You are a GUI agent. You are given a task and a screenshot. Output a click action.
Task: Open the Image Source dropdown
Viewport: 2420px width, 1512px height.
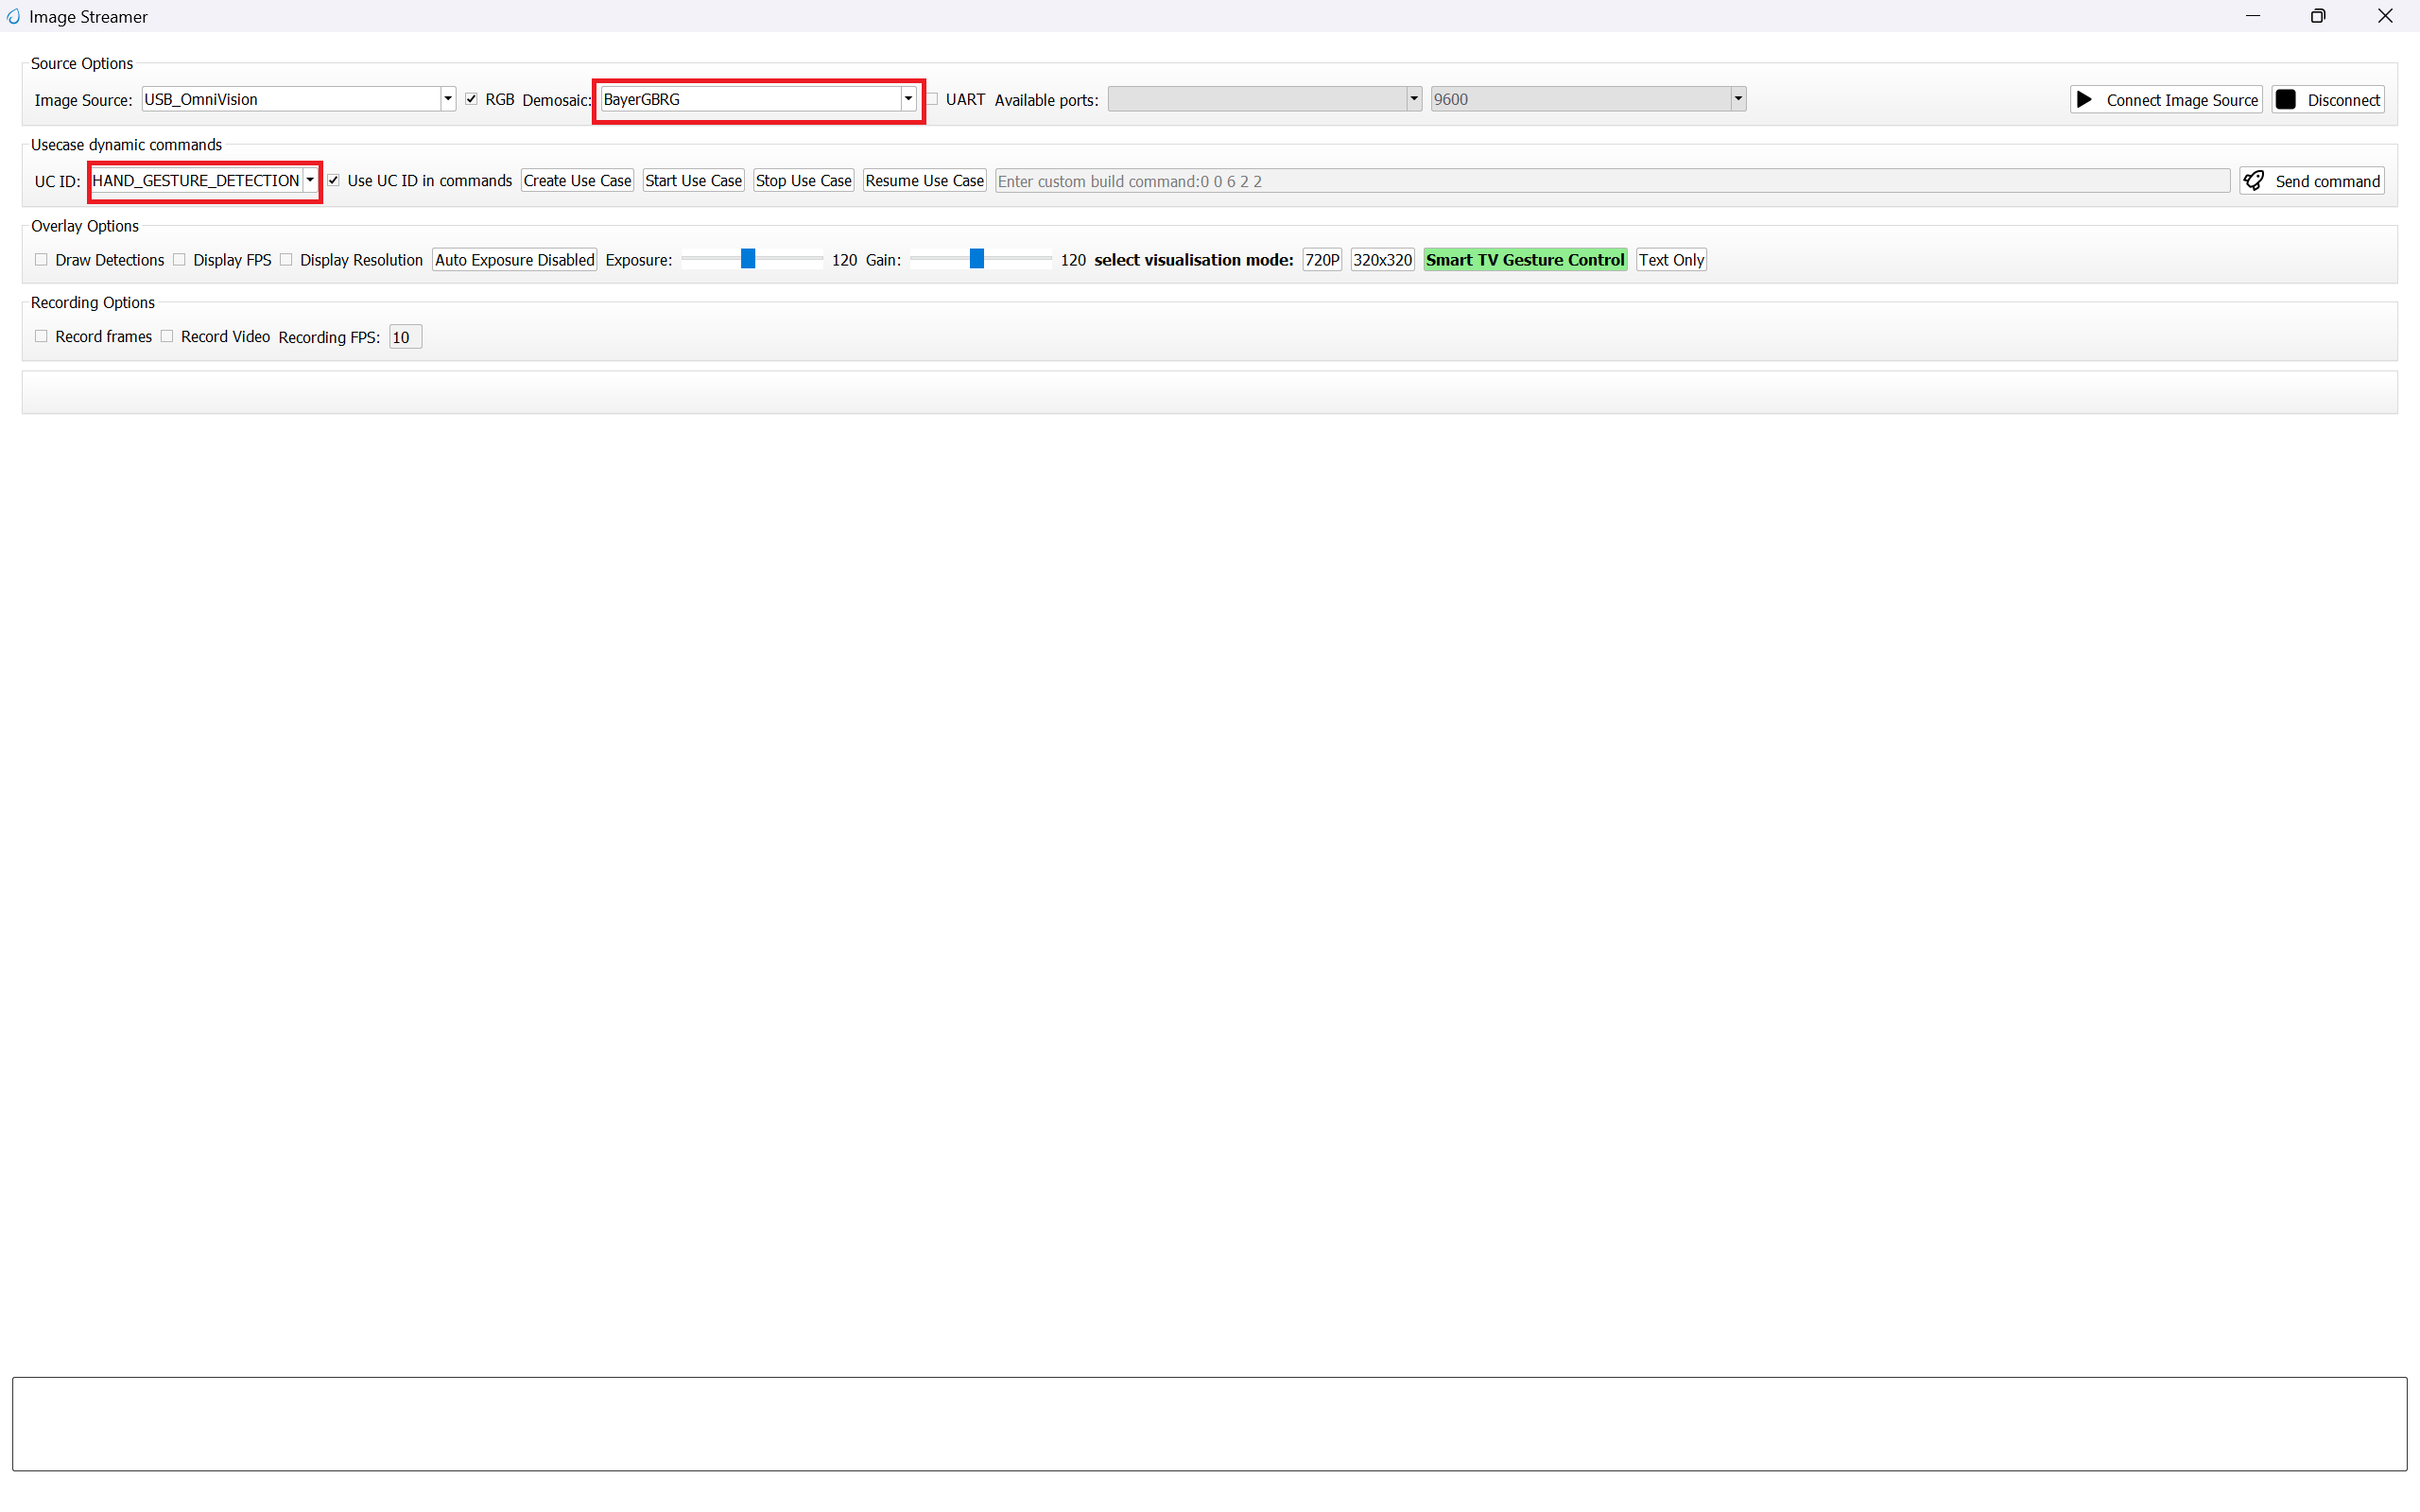coord(447,99)
